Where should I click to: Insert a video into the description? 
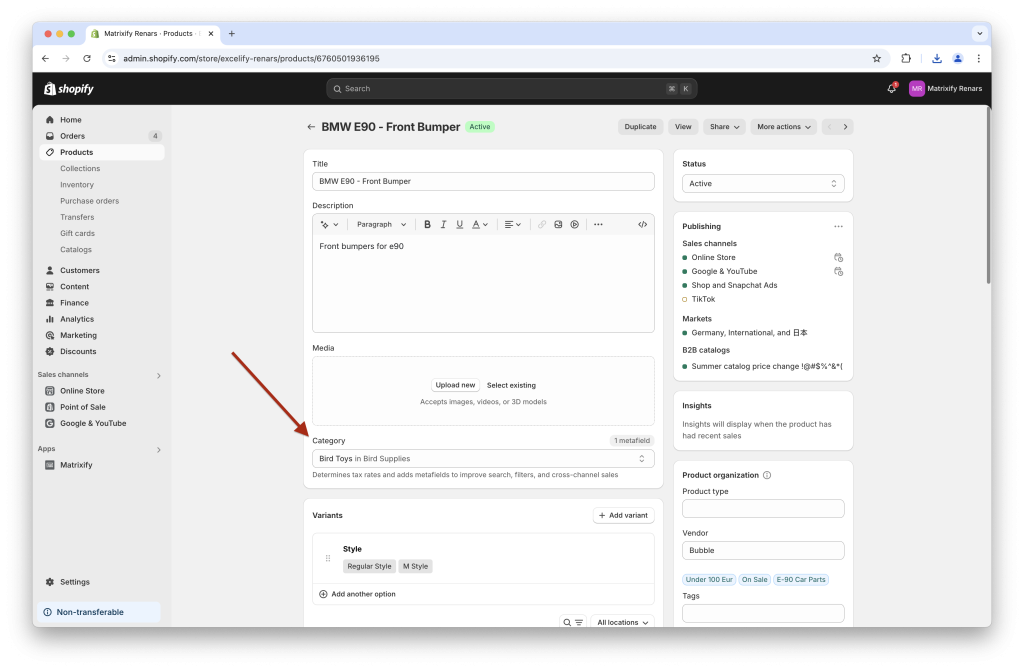(x=575, y=224)
